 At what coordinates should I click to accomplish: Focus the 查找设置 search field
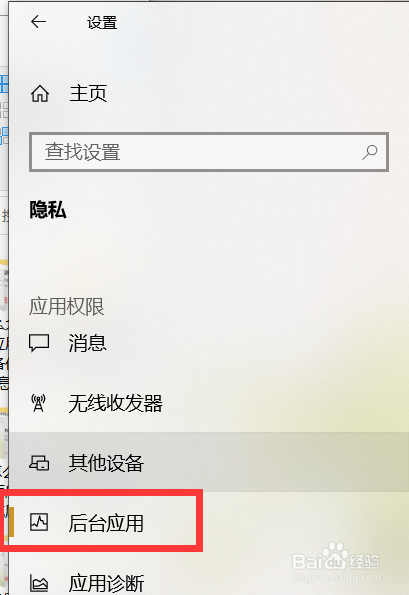click(209, 152)
